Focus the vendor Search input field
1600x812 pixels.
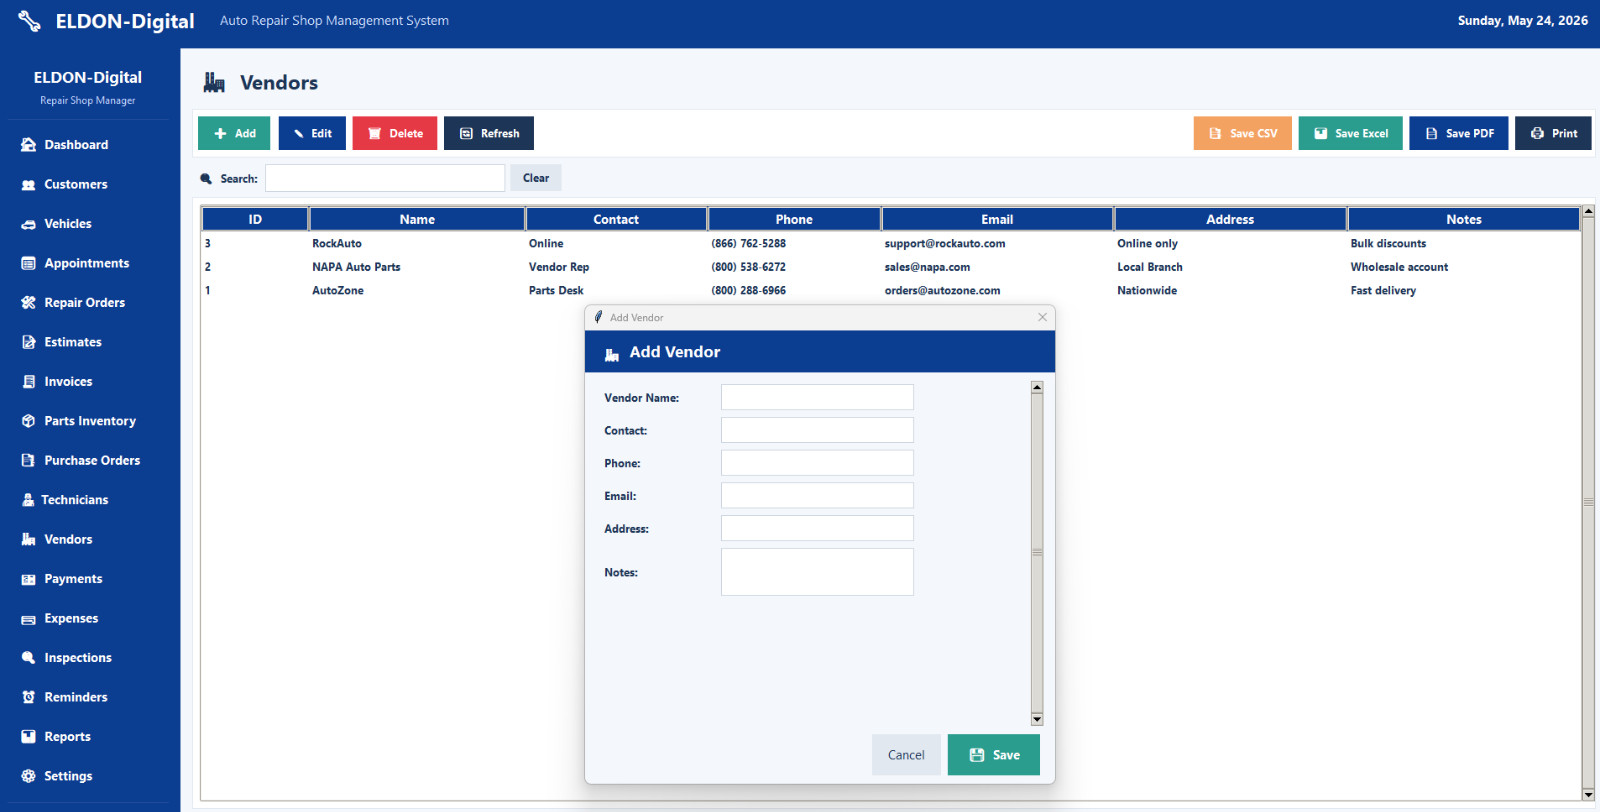point(385,178)
